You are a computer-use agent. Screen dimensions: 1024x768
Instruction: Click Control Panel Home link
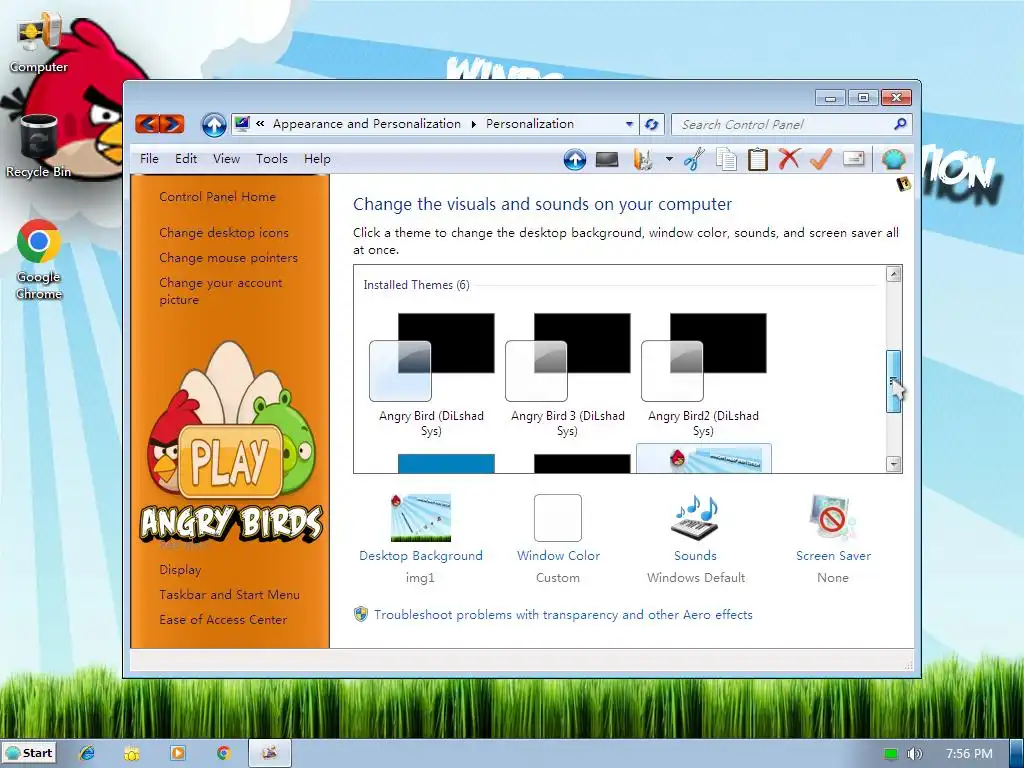coord(217,197)
